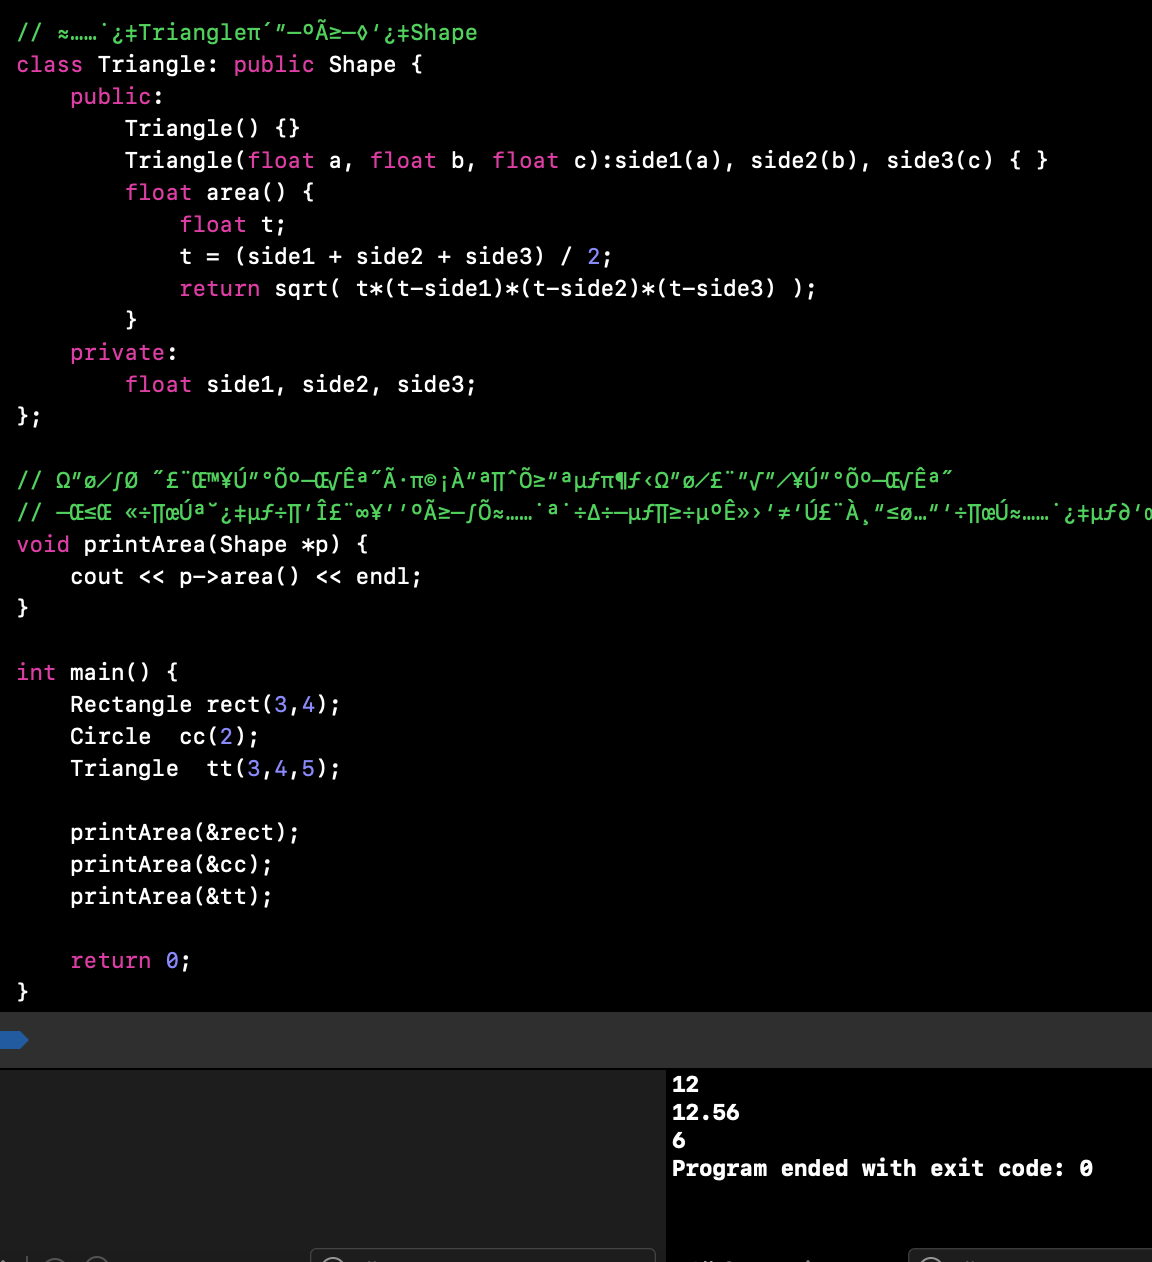
Task: Click the 'private:' access specifier
Action: pos(123,353)
